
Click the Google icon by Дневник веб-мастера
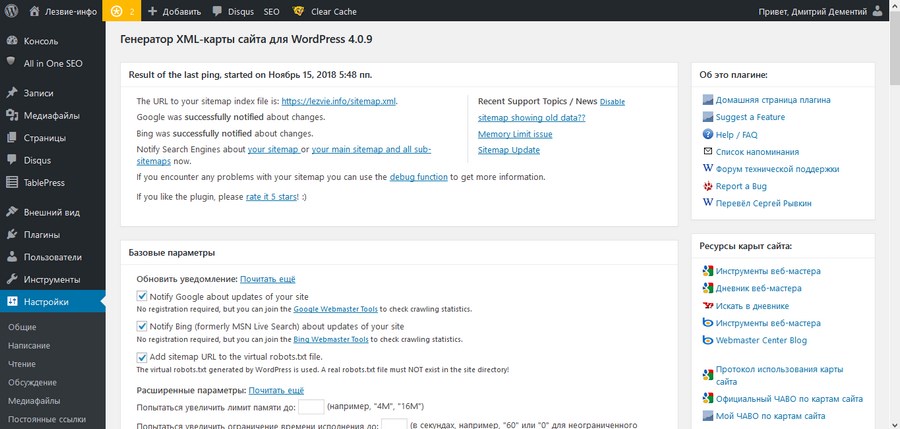coord(708,288)
